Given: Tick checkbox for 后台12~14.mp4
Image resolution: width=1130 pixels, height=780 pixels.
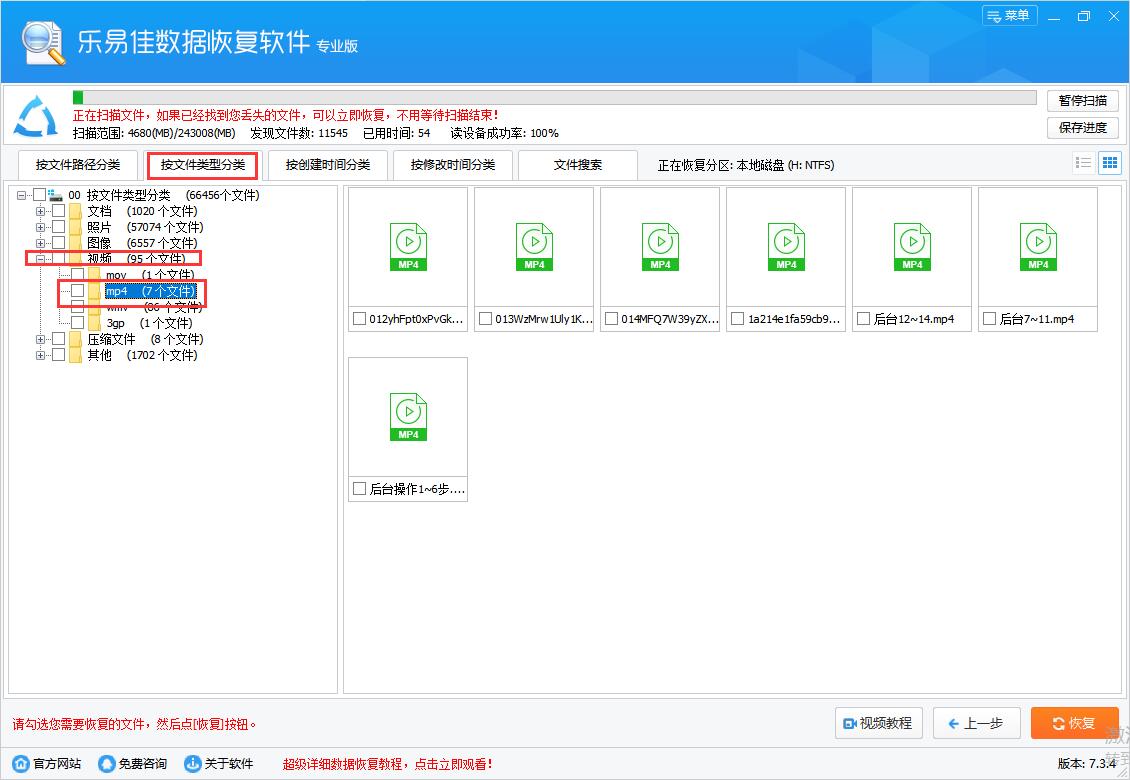Looking at the screenshot, I should coord(863,318).
